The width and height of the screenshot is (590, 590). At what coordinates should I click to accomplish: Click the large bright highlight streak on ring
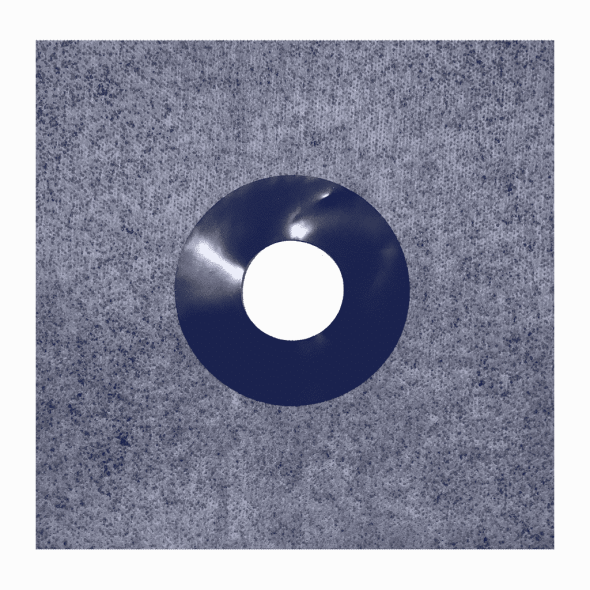[214, 259]
